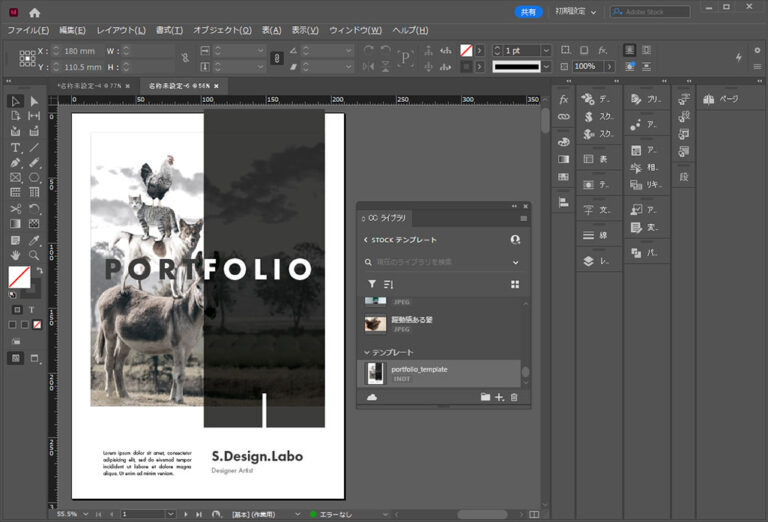Expand opacity 100% flyout arrow
Image resolution: width=768 pixels, height=522 pixels.
point(610,66)
